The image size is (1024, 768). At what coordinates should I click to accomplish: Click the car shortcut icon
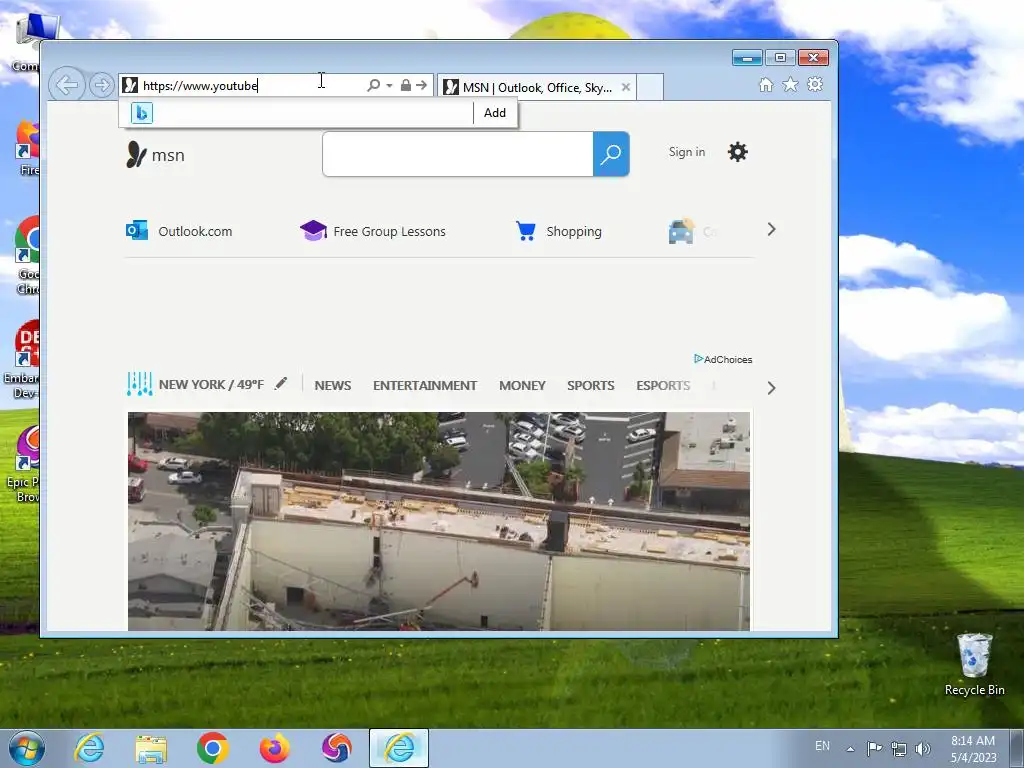coord(682,231)
